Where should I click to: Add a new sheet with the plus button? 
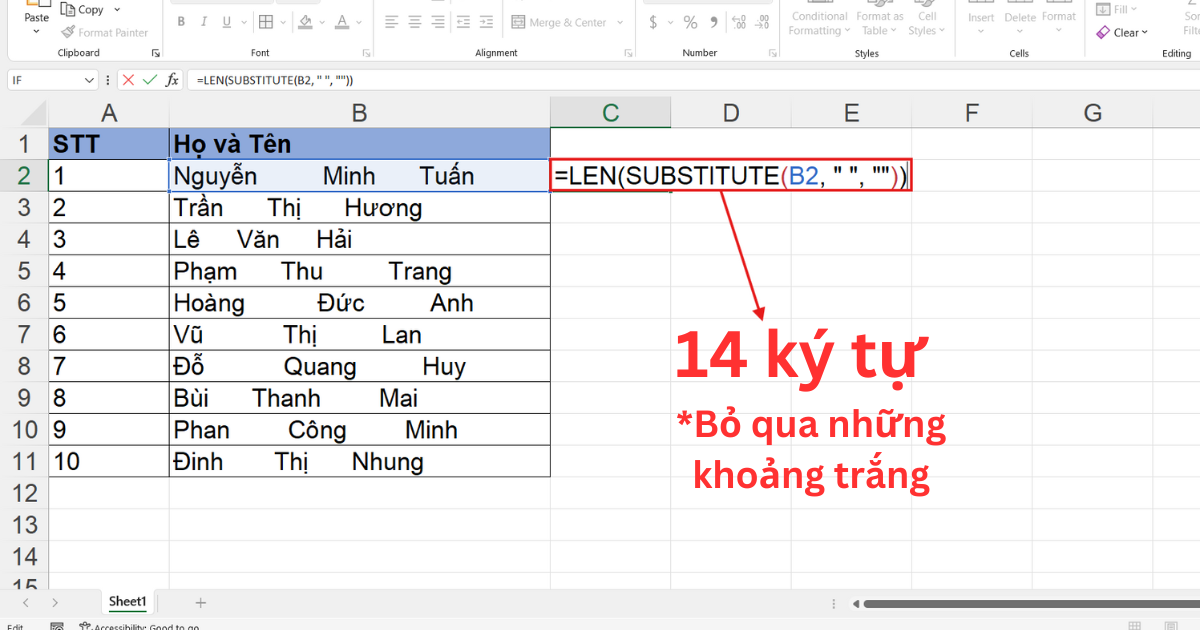pos(200,602)
